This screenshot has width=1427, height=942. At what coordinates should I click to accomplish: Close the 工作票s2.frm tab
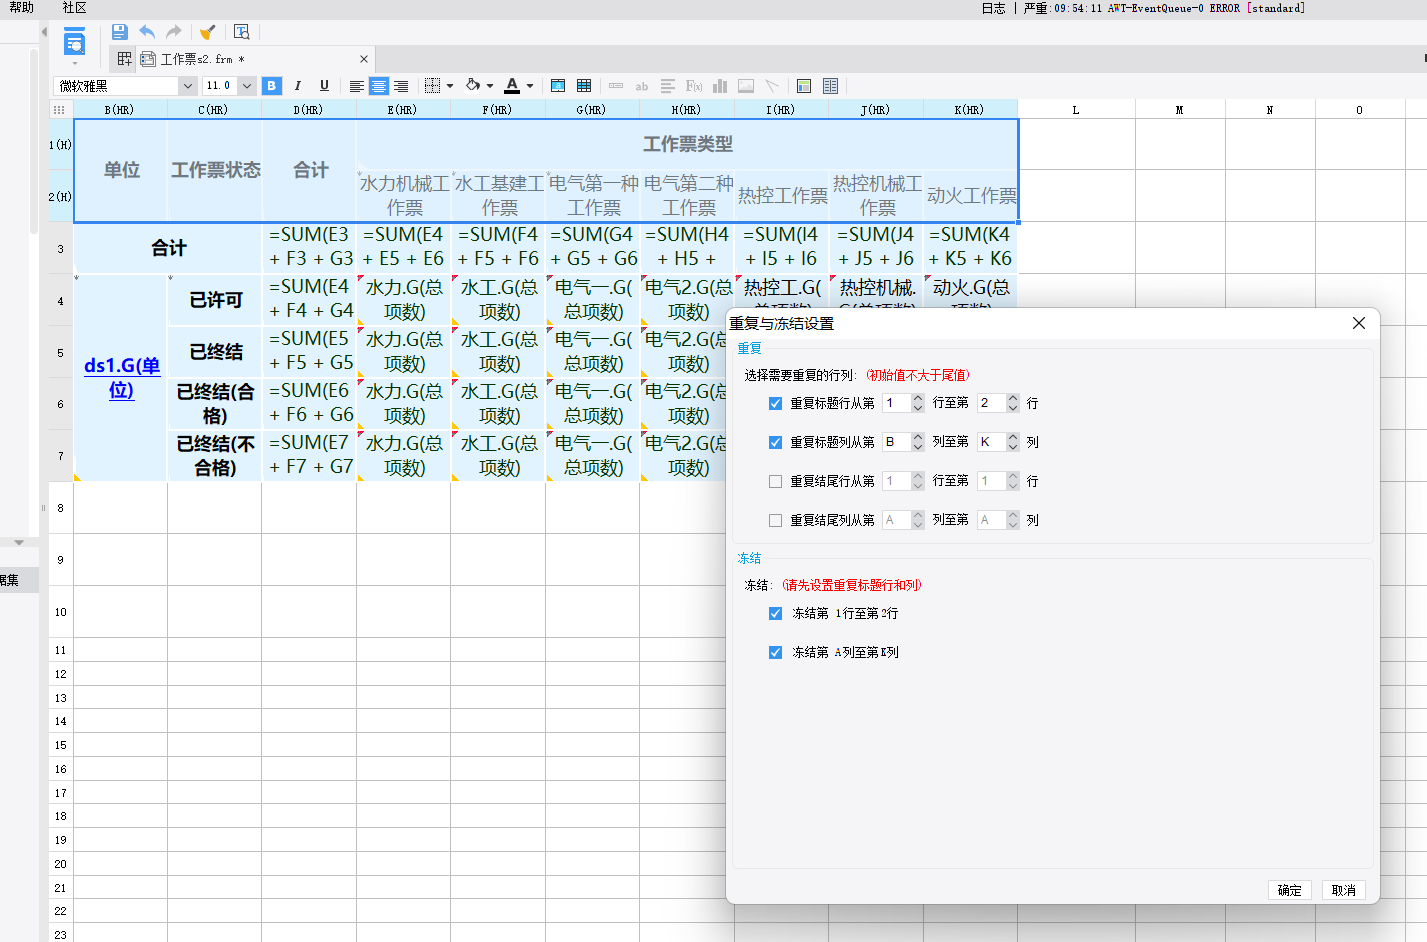pos(364,59)
